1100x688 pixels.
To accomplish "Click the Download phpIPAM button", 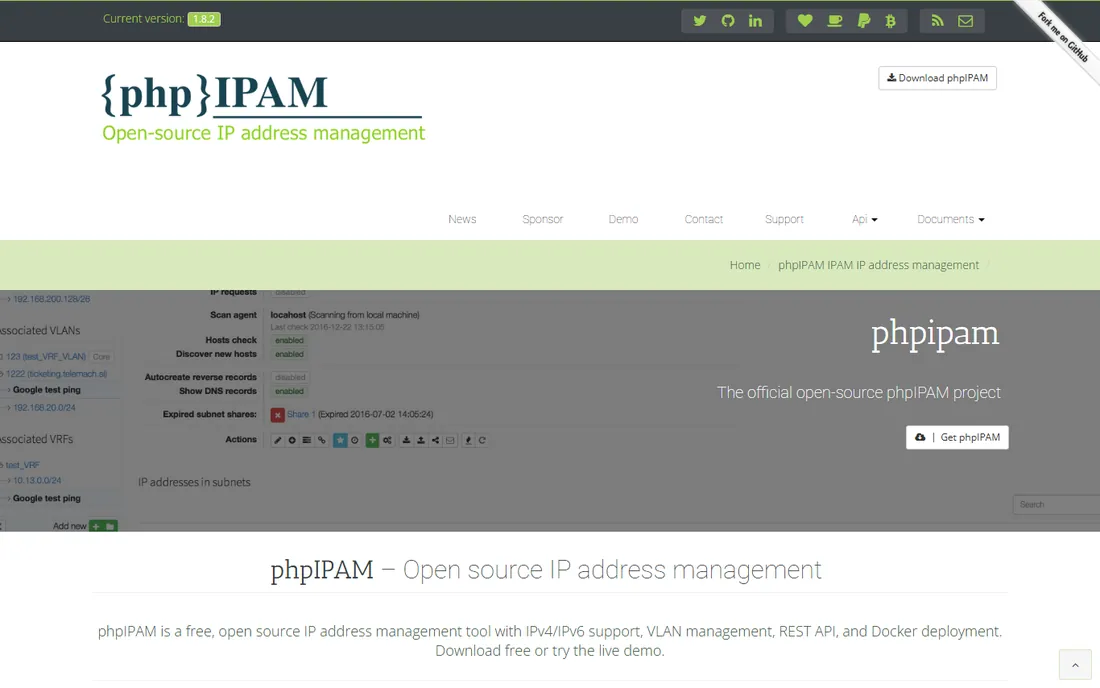I will [937, 78].
